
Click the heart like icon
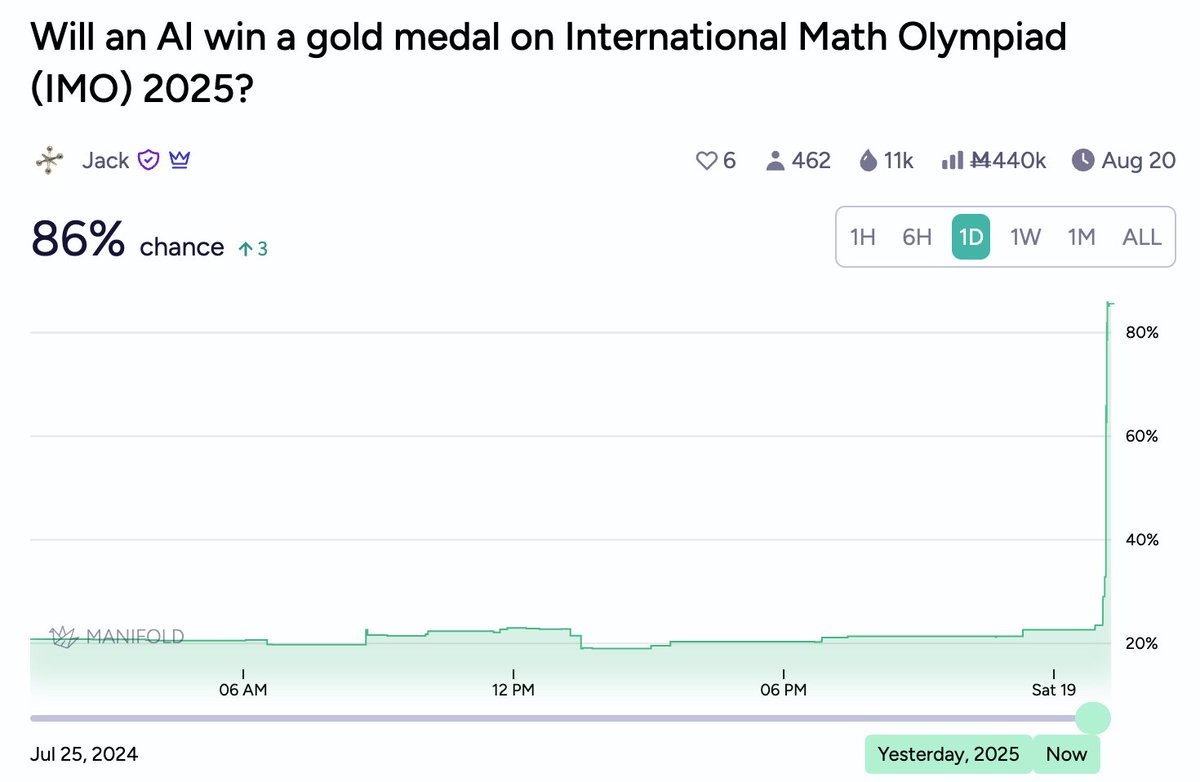706,160
